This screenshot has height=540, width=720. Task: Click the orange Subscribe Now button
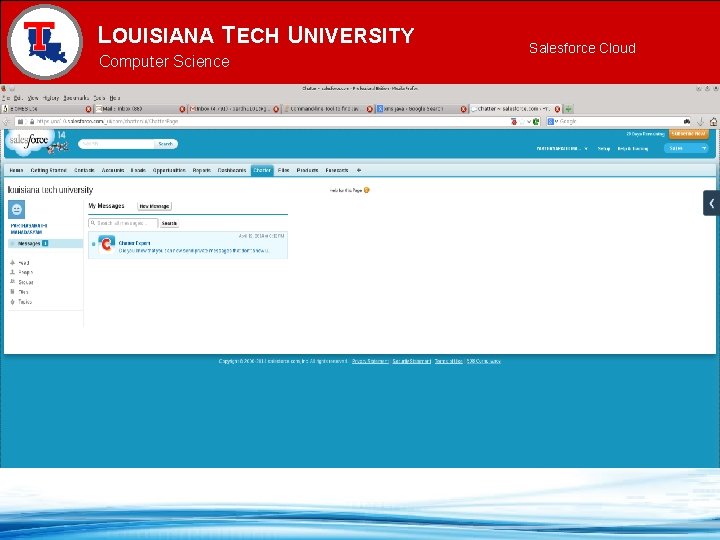[x=688, y=134]
